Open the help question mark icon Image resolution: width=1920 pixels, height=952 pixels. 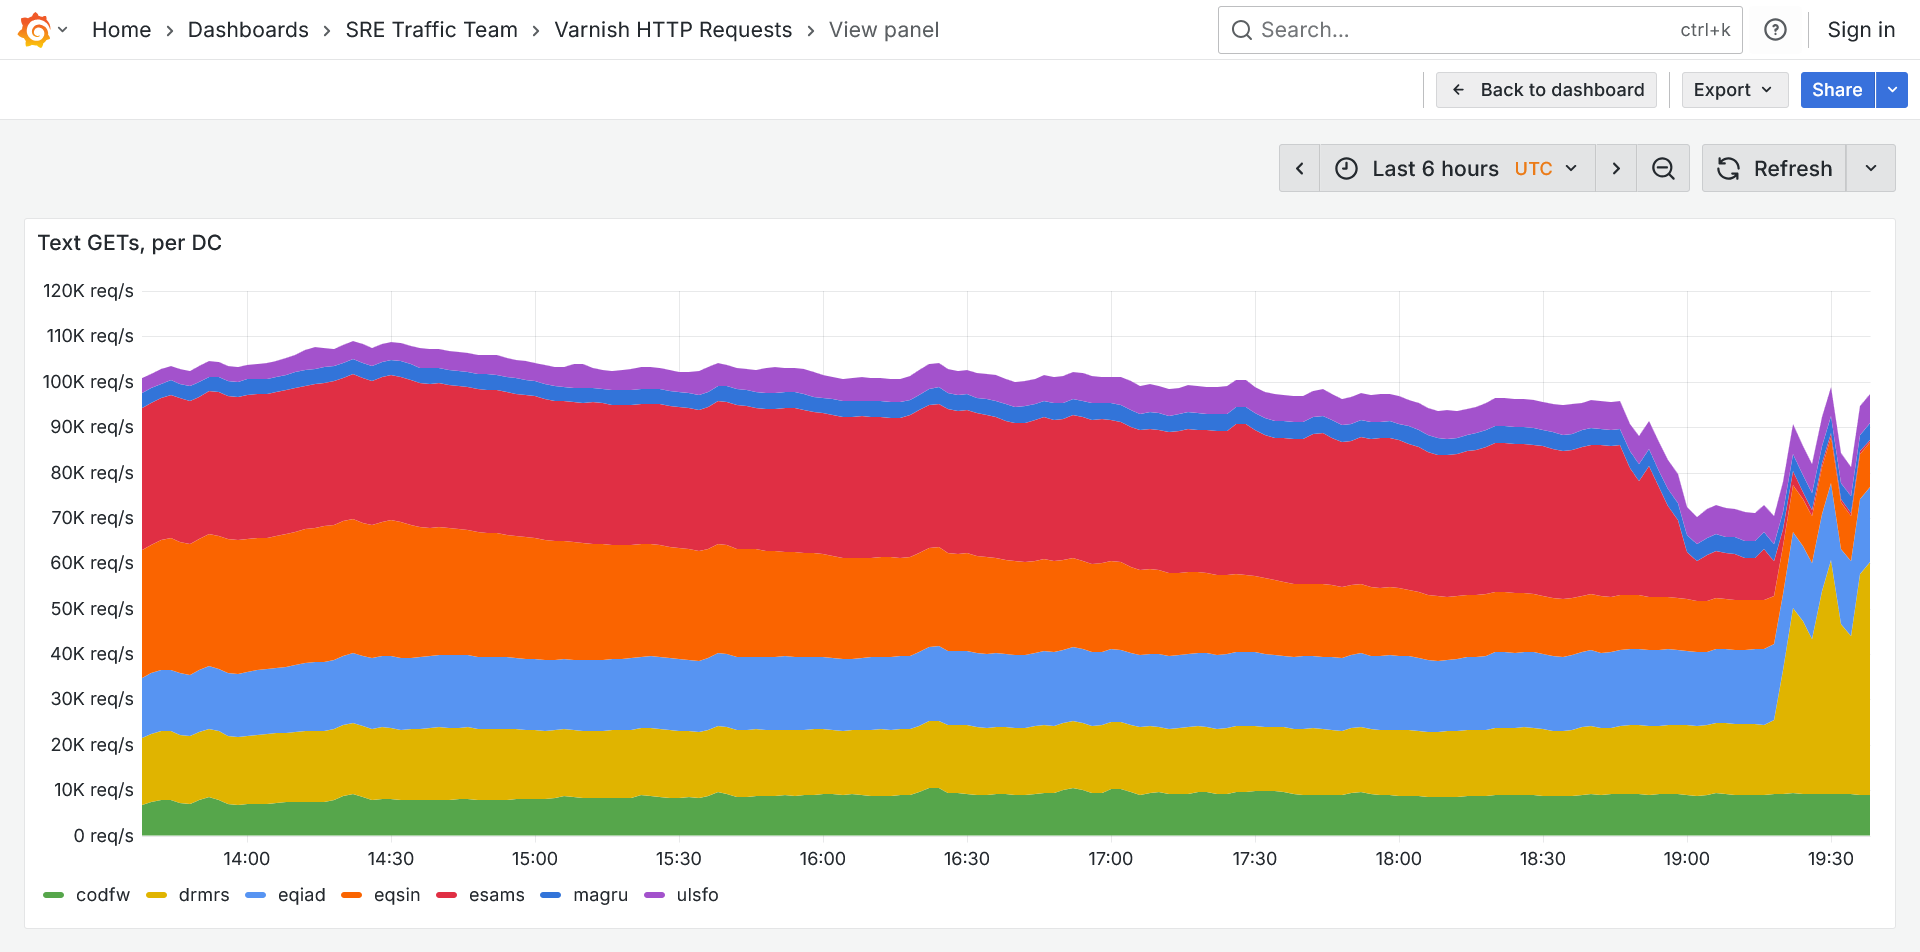pyautogui.click(x=1775, y=30)
